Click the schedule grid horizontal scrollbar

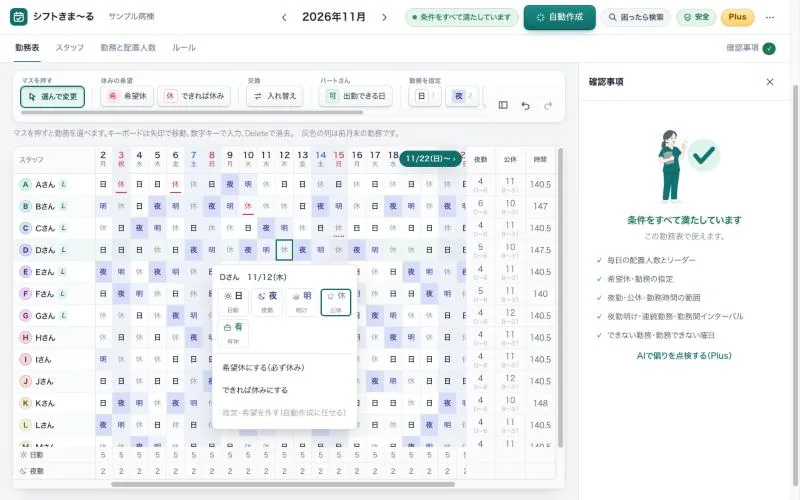(x=283, y=484)
